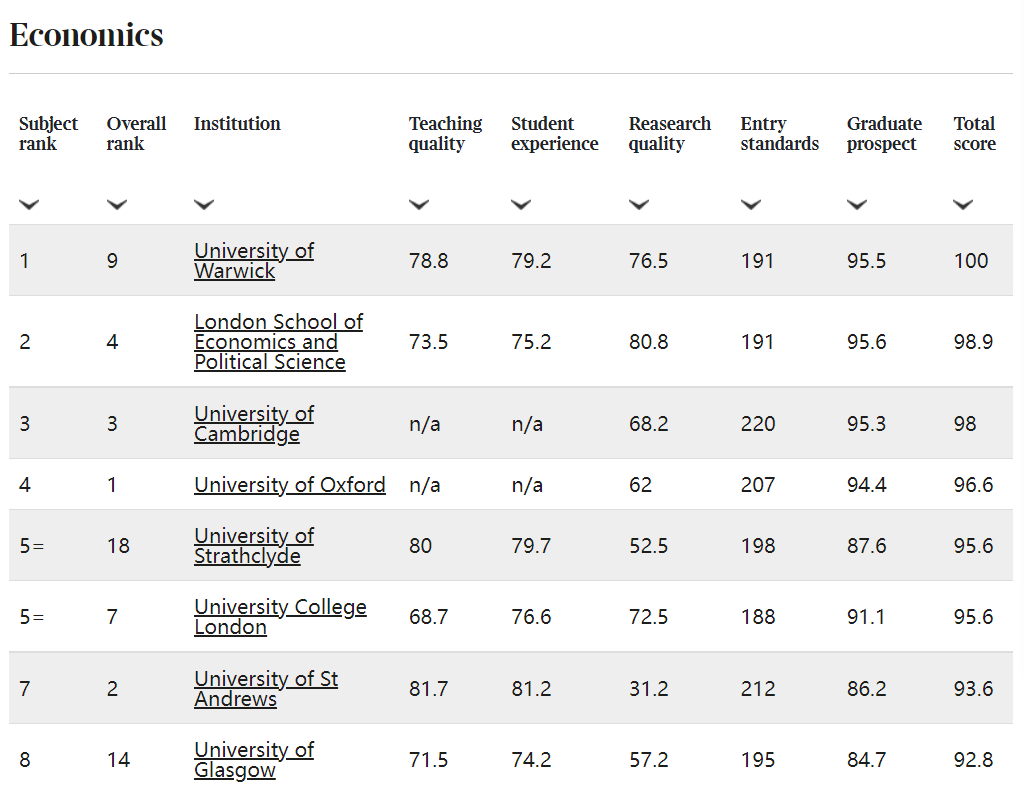Sort by Subject rank chevron
The width and height of the screenshot is (1024, 787).
pyautogui.click(x=29, y=205)
